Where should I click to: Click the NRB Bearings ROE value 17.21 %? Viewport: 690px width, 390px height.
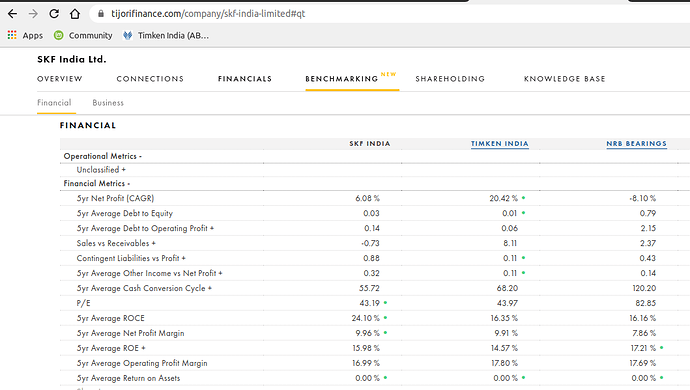pos(643,348)
